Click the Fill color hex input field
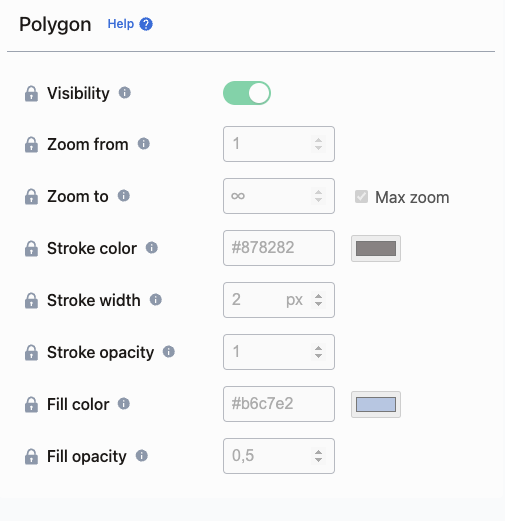 (x=279, y=404)
